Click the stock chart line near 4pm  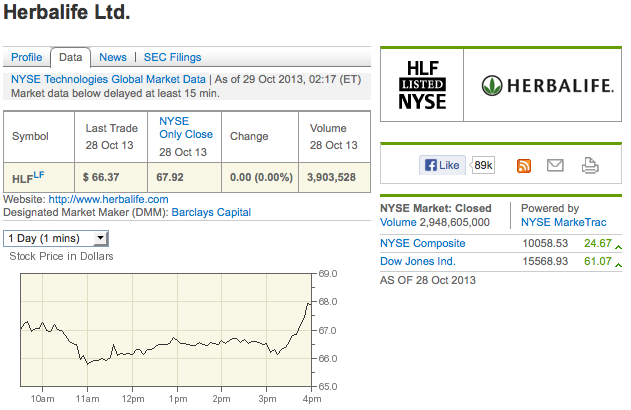click(309, 304)
